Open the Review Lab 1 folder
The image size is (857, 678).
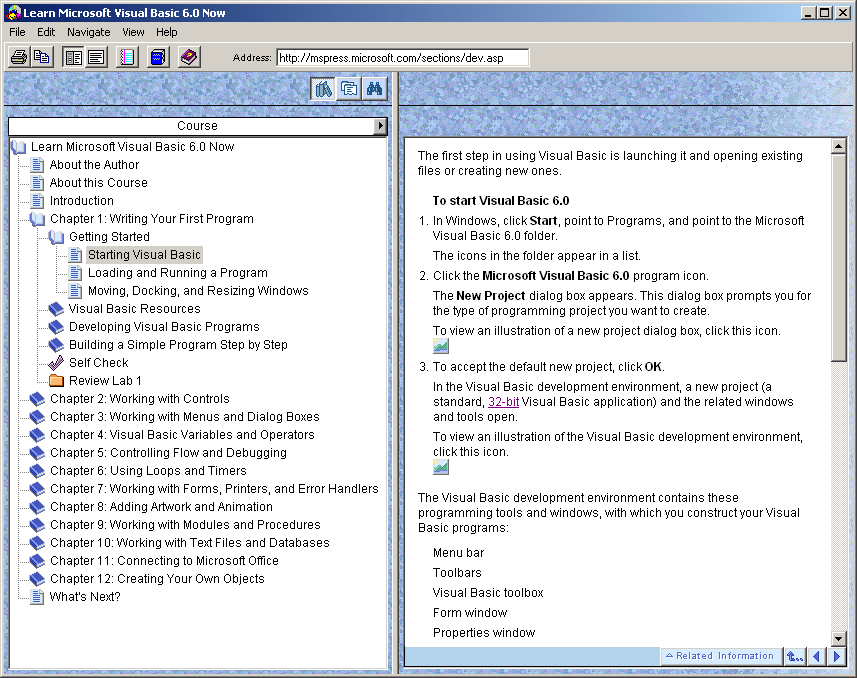[x=105, y=381]
